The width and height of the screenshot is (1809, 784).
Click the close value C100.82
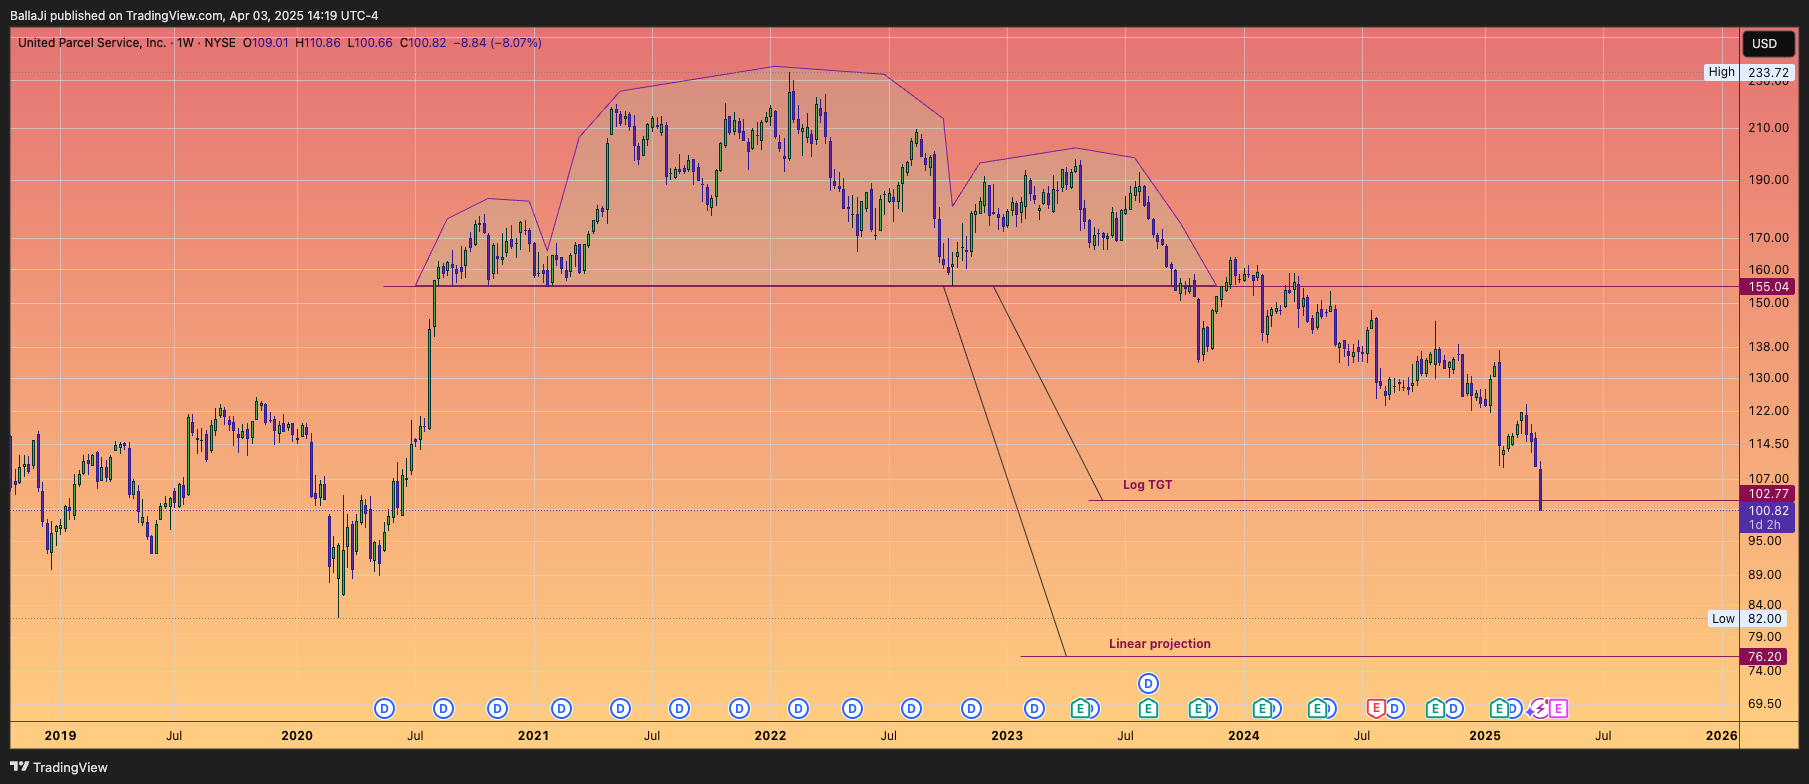pos(423,43)
